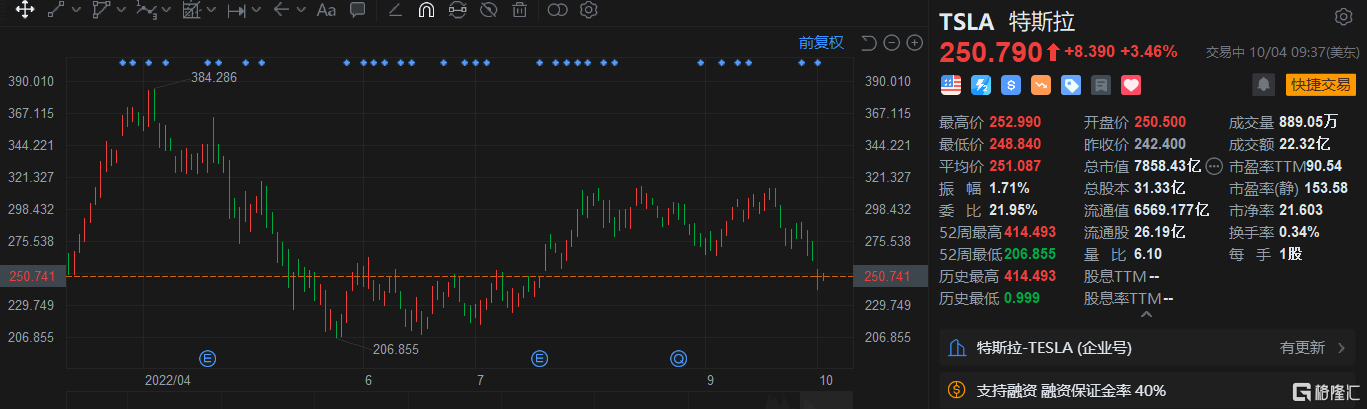The width and height of the screenshot is (1367, 409).
Task: Toggle the red heart favorite icon
Action: tap(1131, 85)
